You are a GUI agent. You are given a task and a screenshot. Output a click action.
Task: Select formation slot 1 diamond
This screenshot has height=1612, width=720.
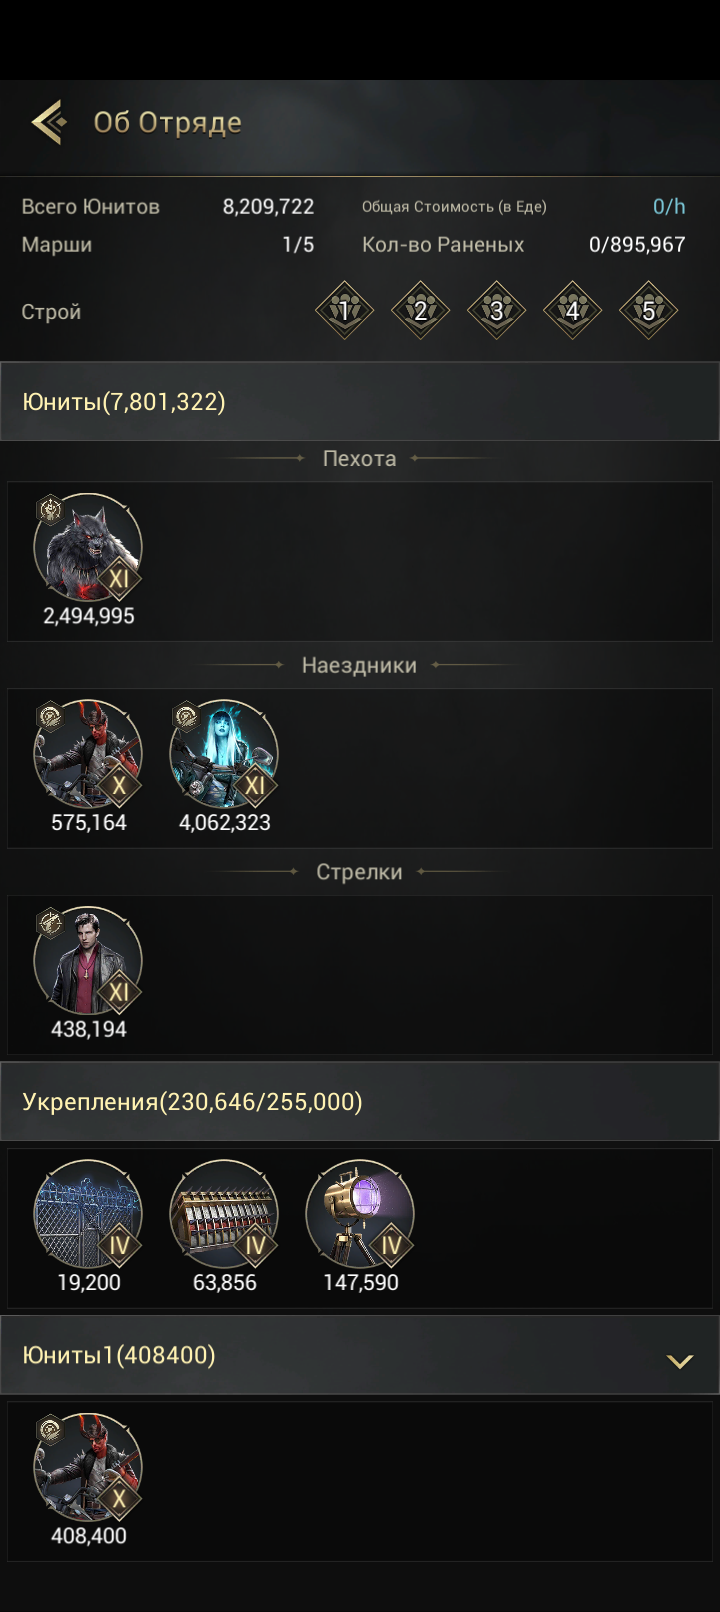[x=344, y=310]
